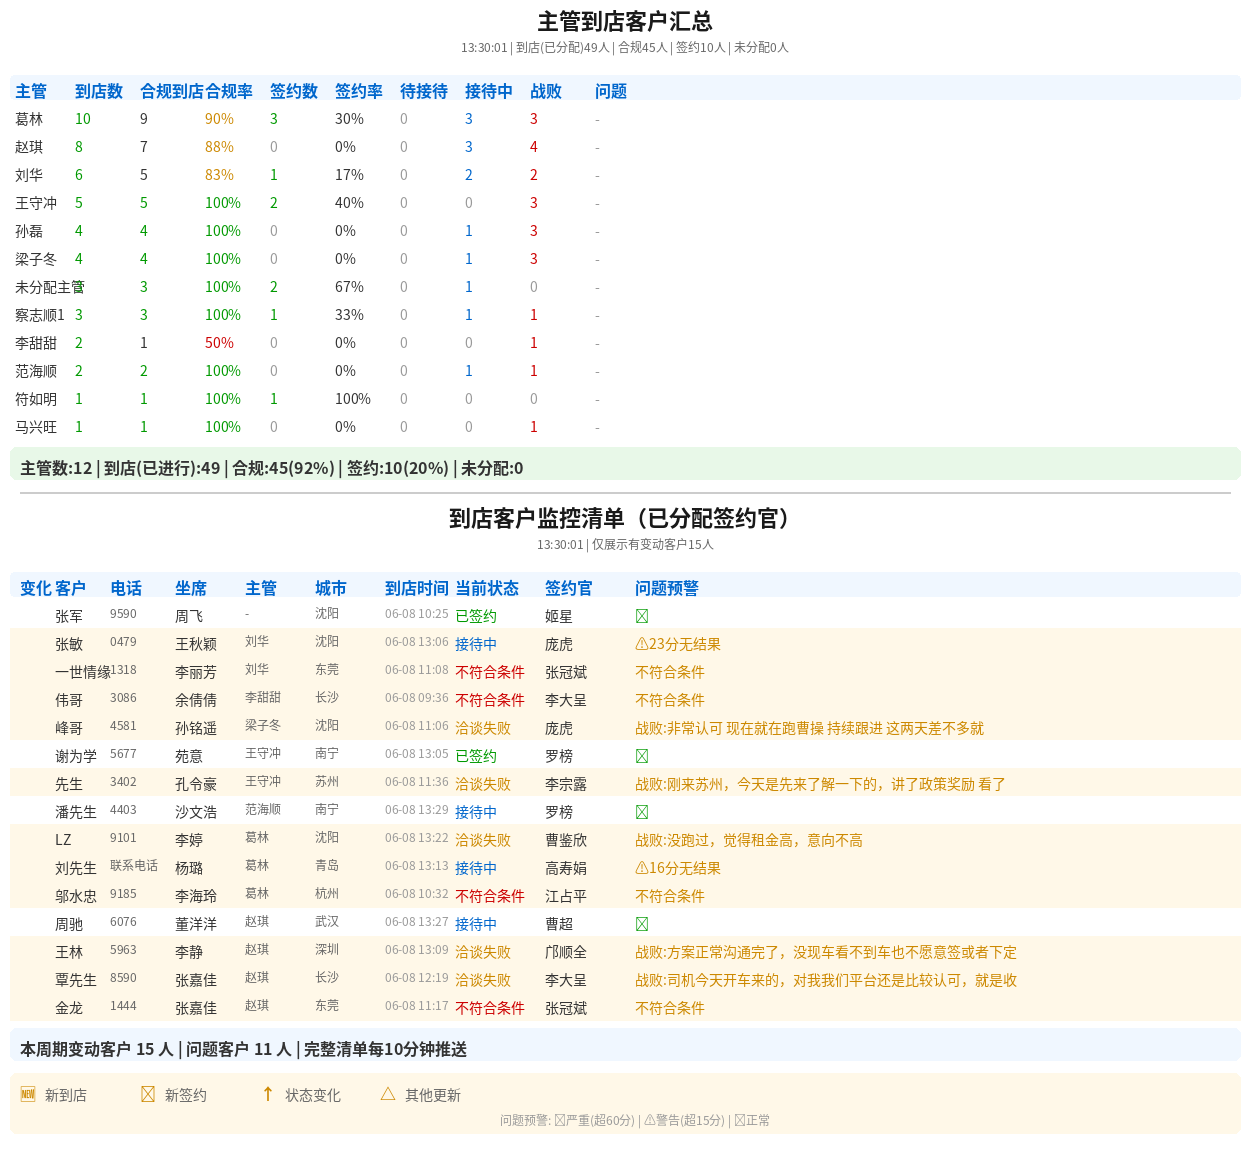1250x1176 pixels.
Task: Click the 城市 column header
Action: coord(331,588)
